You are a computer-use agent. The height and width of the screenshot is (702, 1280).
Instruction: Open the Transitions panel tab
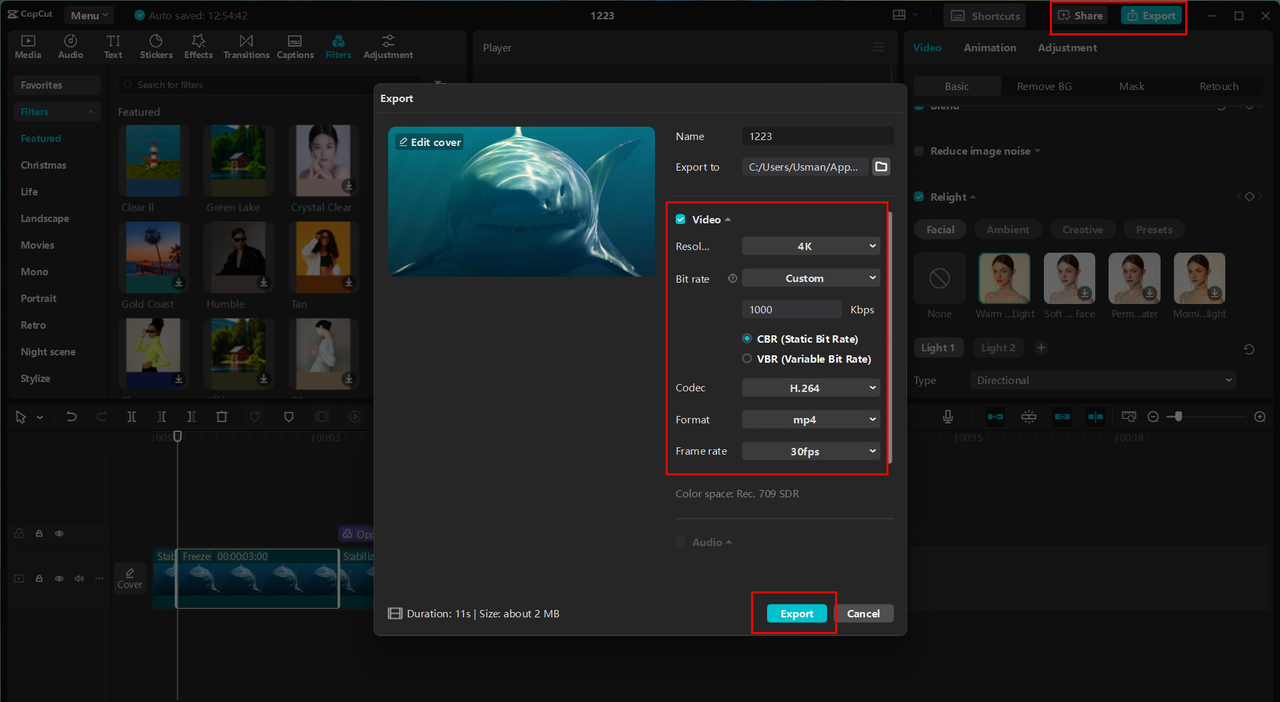point(246,46)
